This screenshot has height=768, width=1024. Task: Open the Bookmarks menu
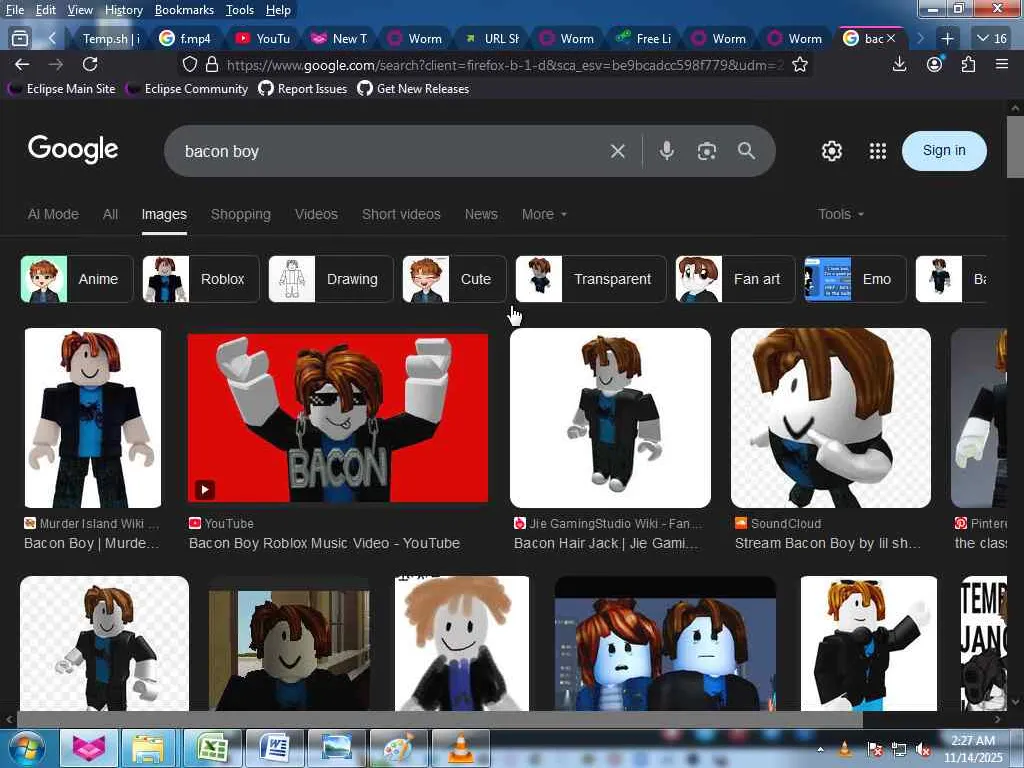click(x=184, y=10)
